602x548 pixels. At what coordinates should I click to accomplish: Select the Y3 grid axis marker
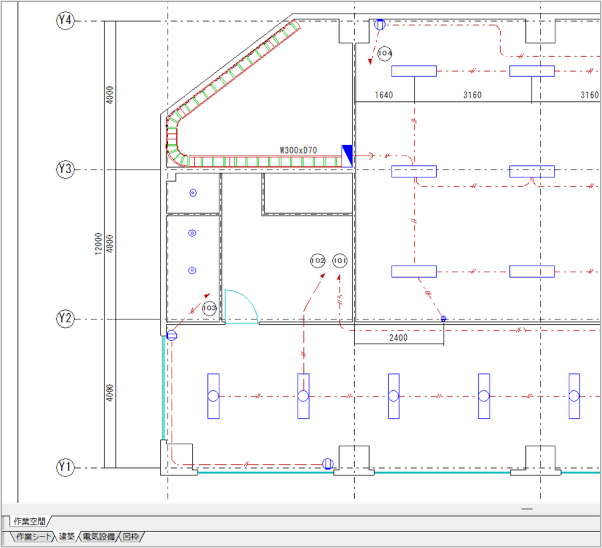tap(66, 170)
